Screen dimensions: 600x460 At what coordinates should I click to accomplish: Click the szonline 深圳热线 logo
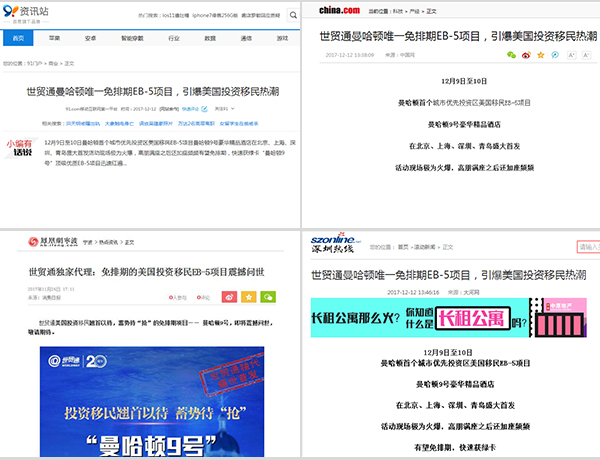point(336,243)
